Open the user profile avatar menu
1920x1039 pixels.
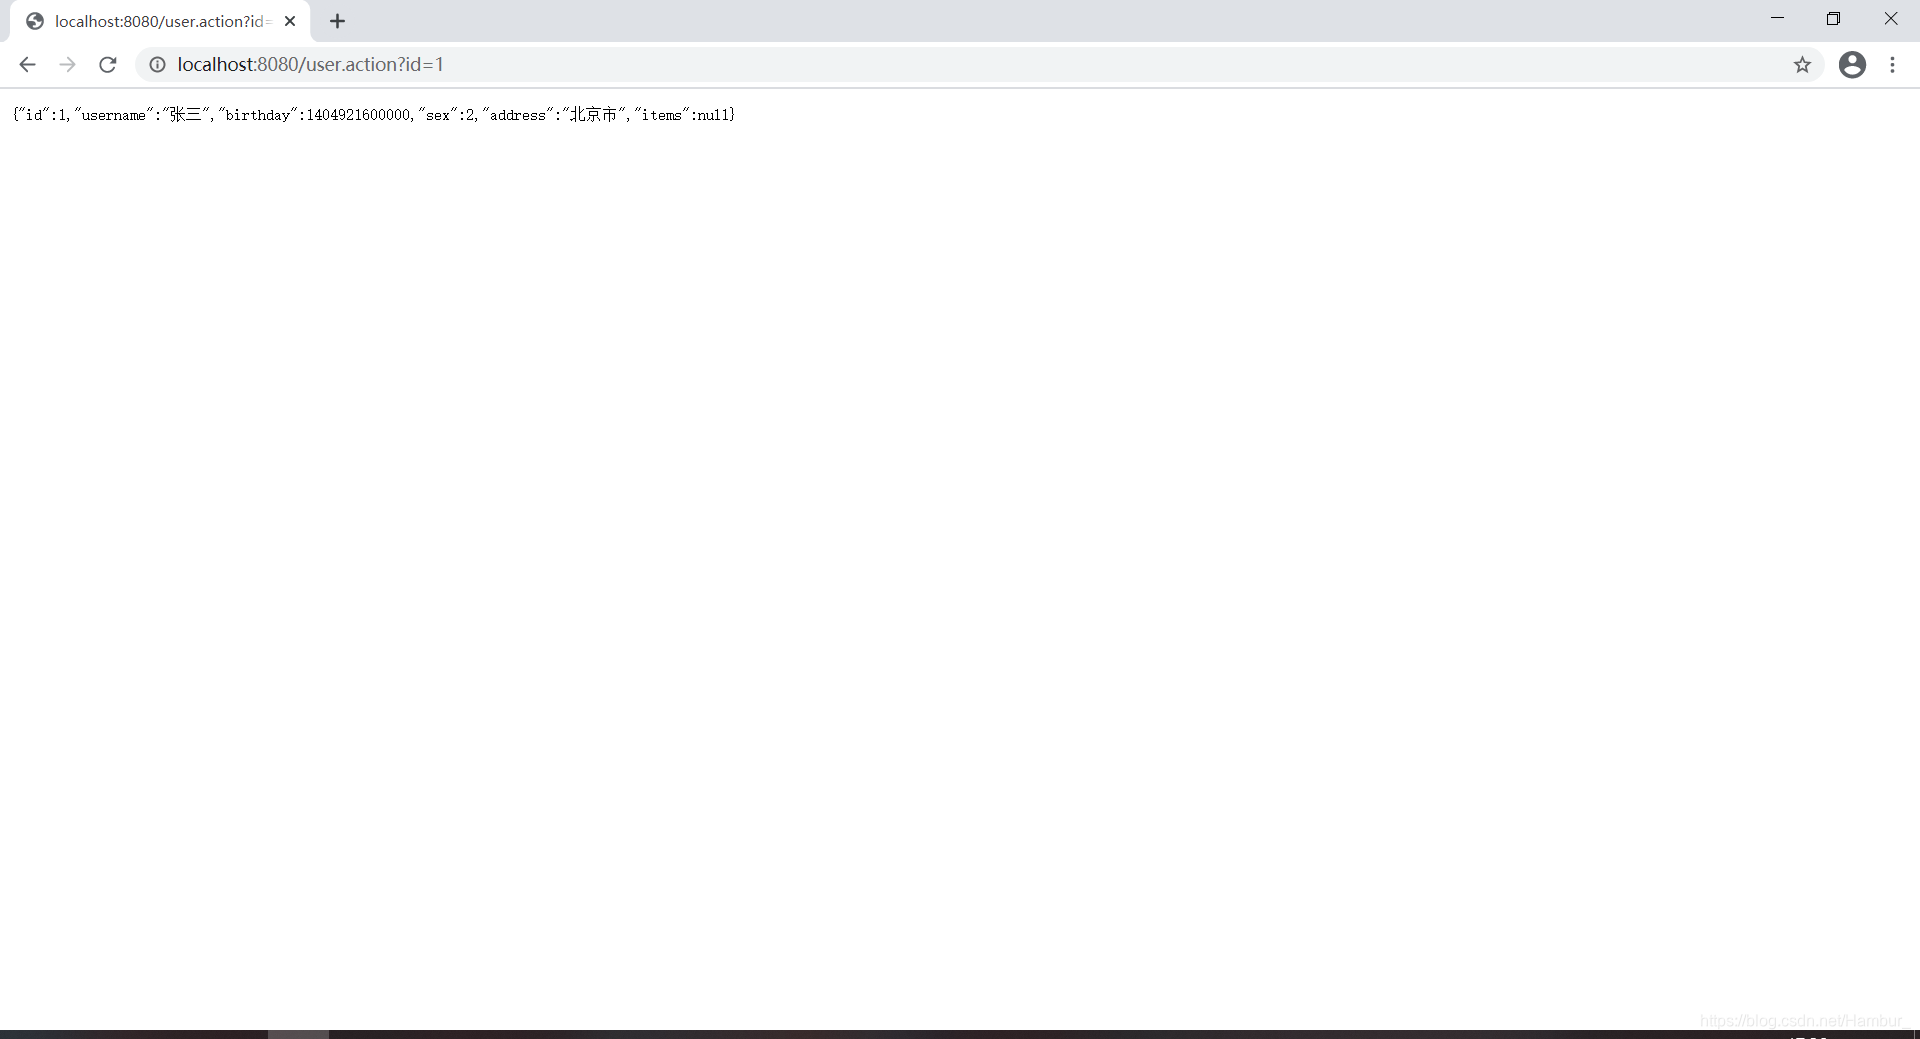(x=1852, y=65)
